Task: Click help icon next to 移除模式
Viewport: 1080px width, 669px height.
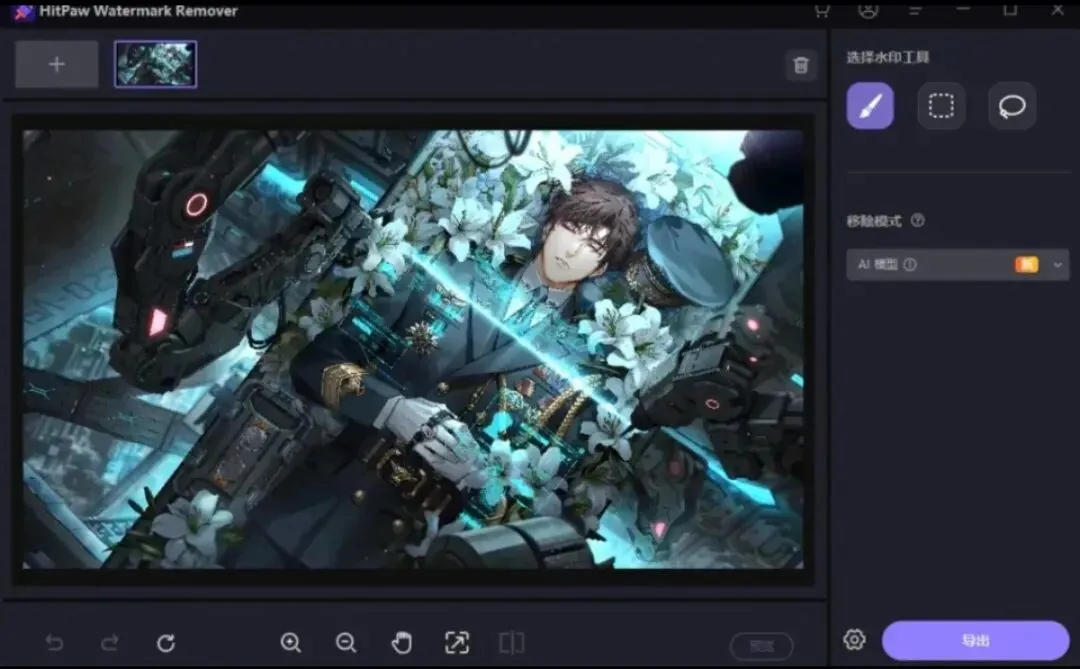Action: (x=917, y=220)
